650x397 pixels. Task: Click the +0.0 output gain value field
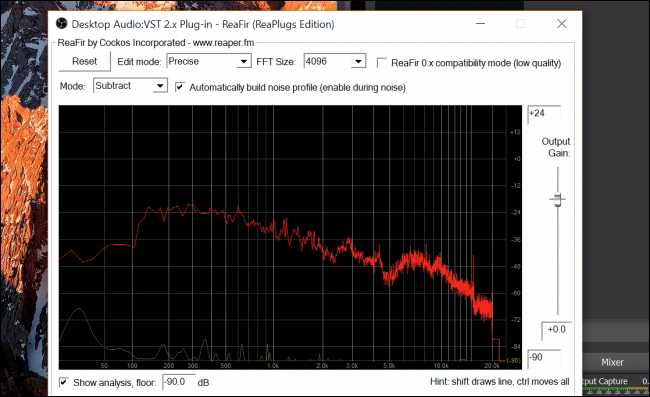pyautogui.click(x=556, y=330)
